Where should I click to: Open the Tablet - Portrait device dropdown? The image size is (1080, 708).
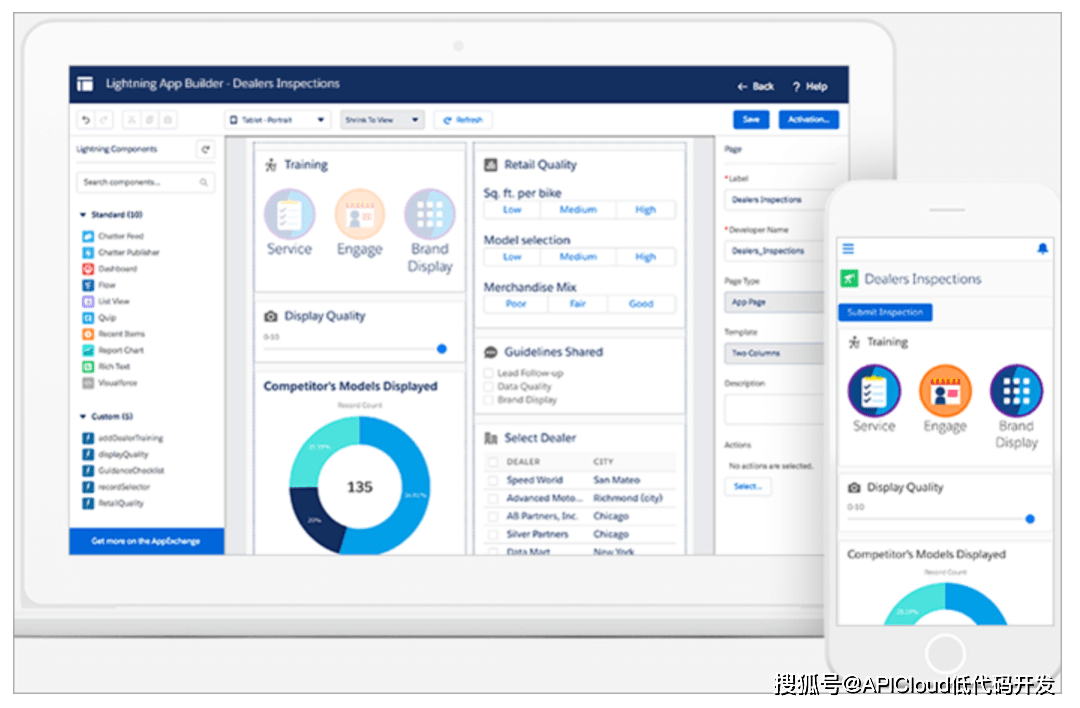[278, 120]
